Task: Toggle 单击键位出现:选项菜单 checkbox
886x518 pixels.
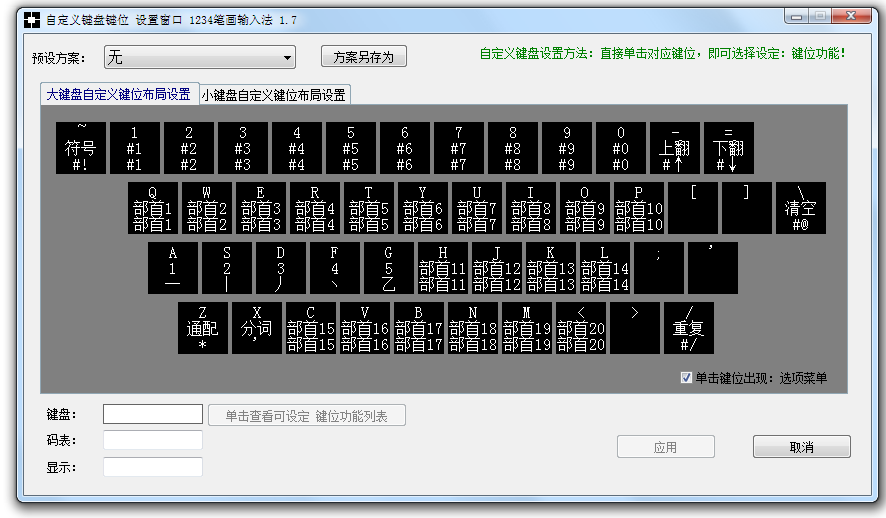Action: 686,378
